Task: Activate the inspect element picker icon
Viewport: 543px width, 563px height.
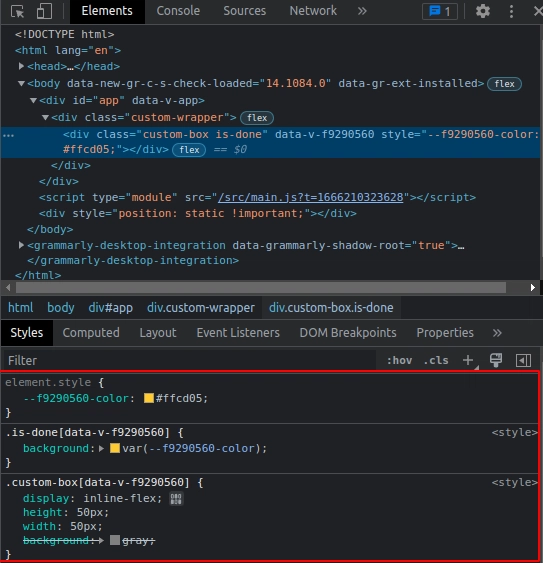Action: coord(17,11)
